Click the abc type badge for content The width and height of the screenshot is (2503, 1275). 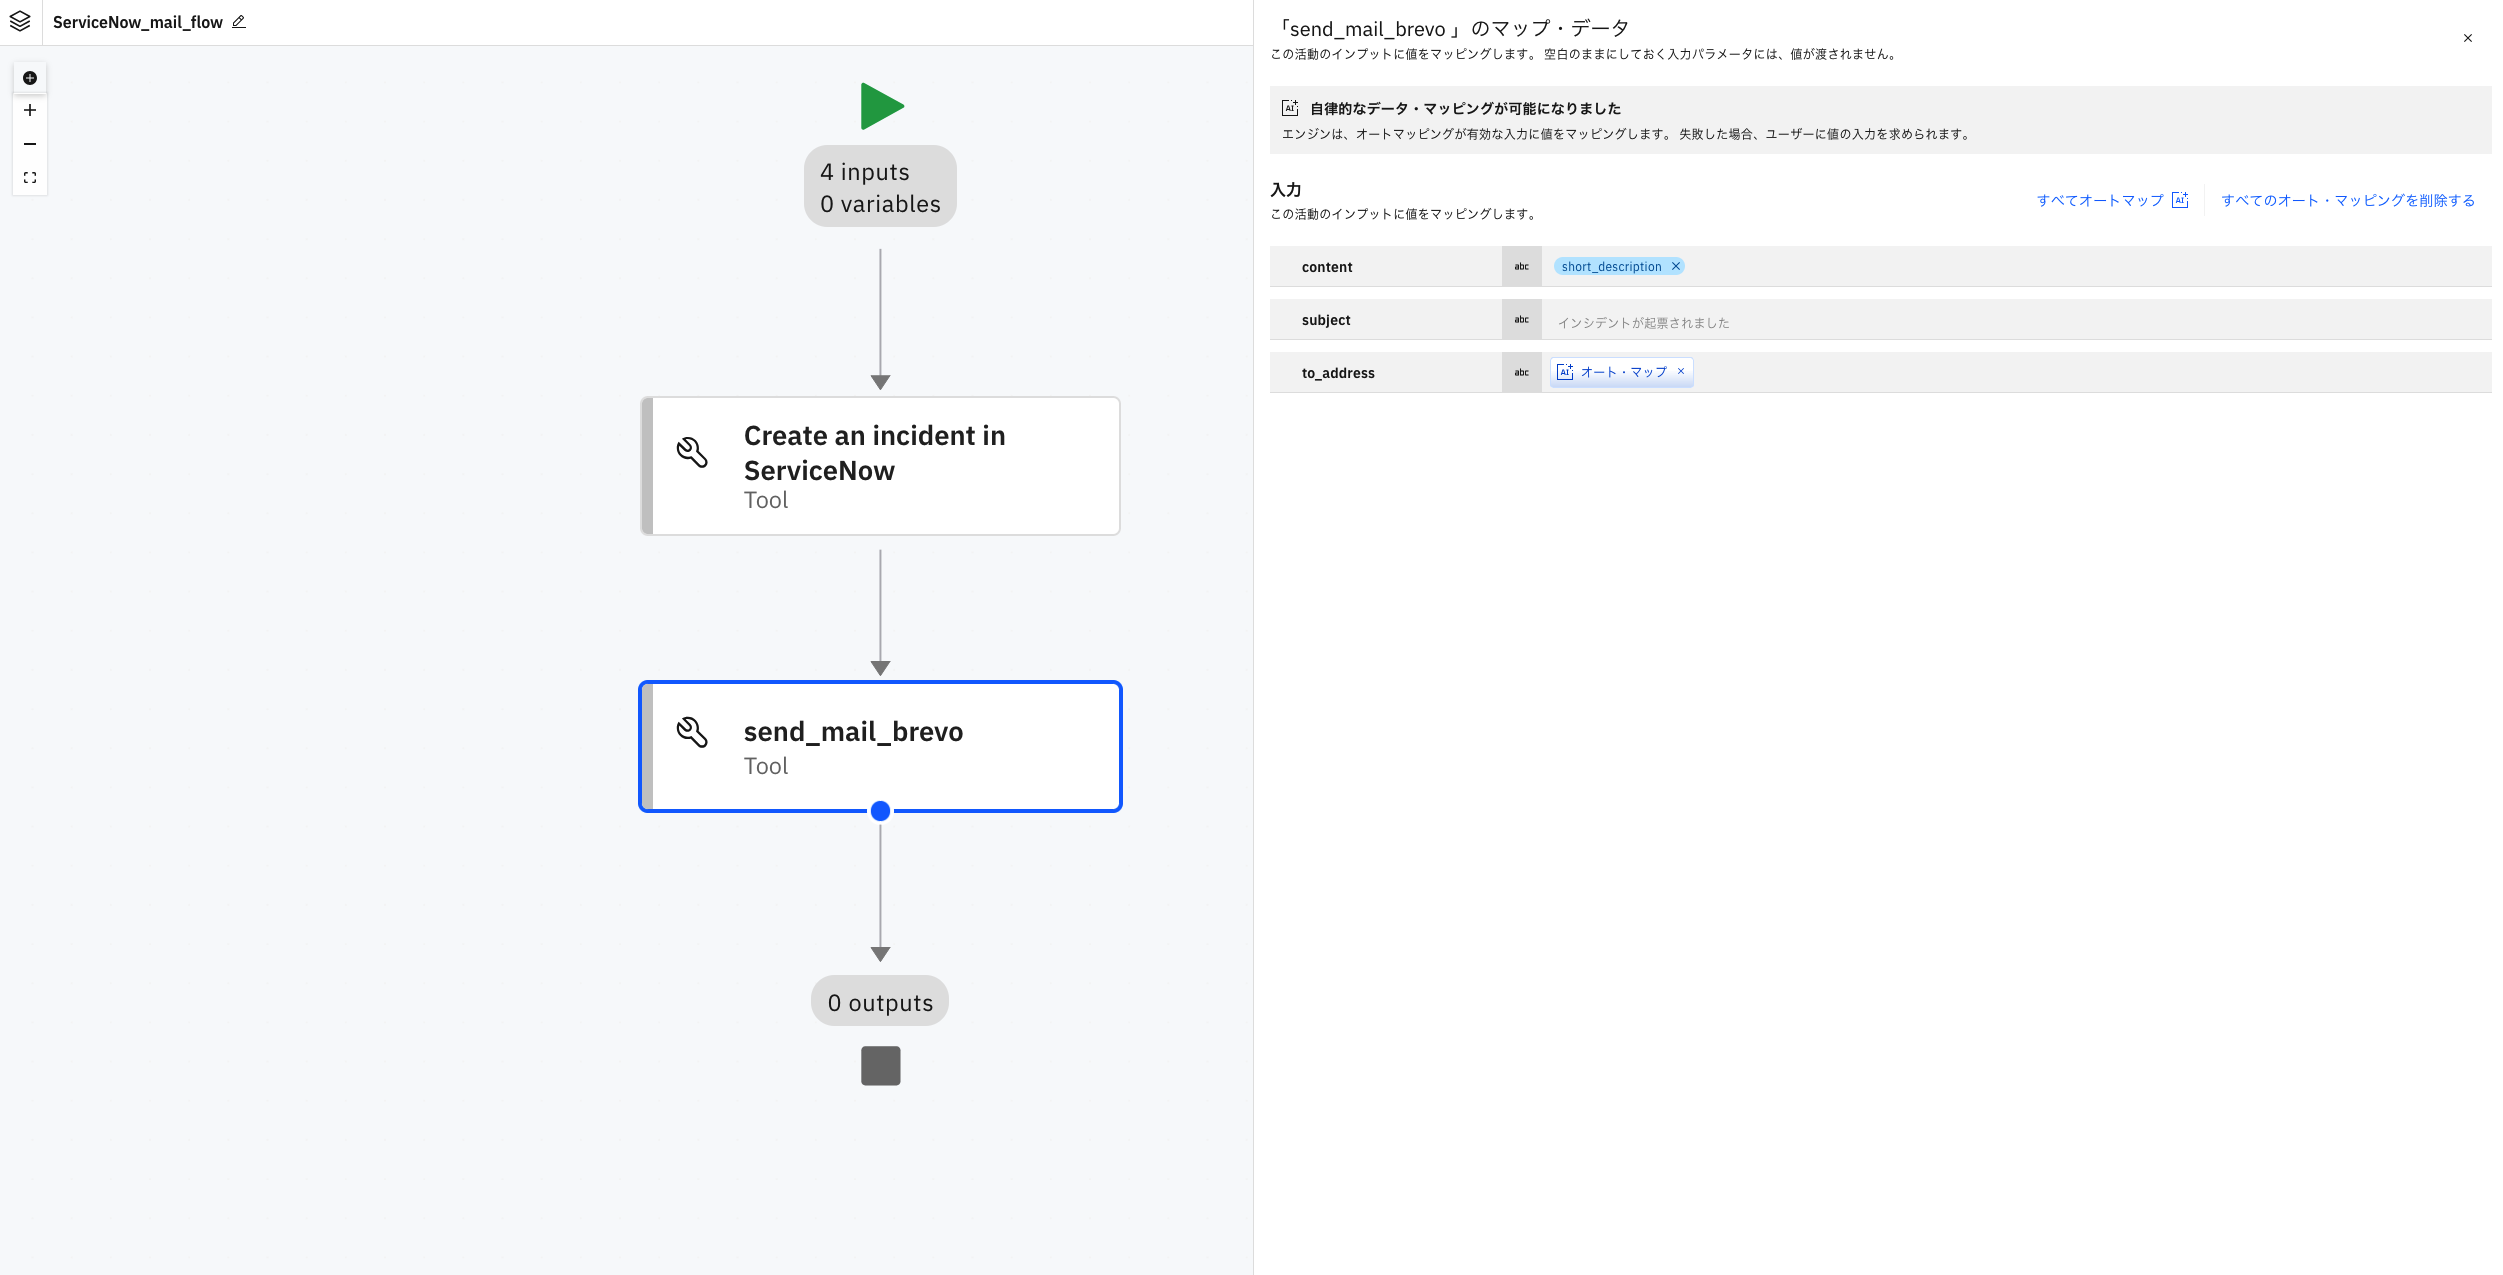[1521, 267]
